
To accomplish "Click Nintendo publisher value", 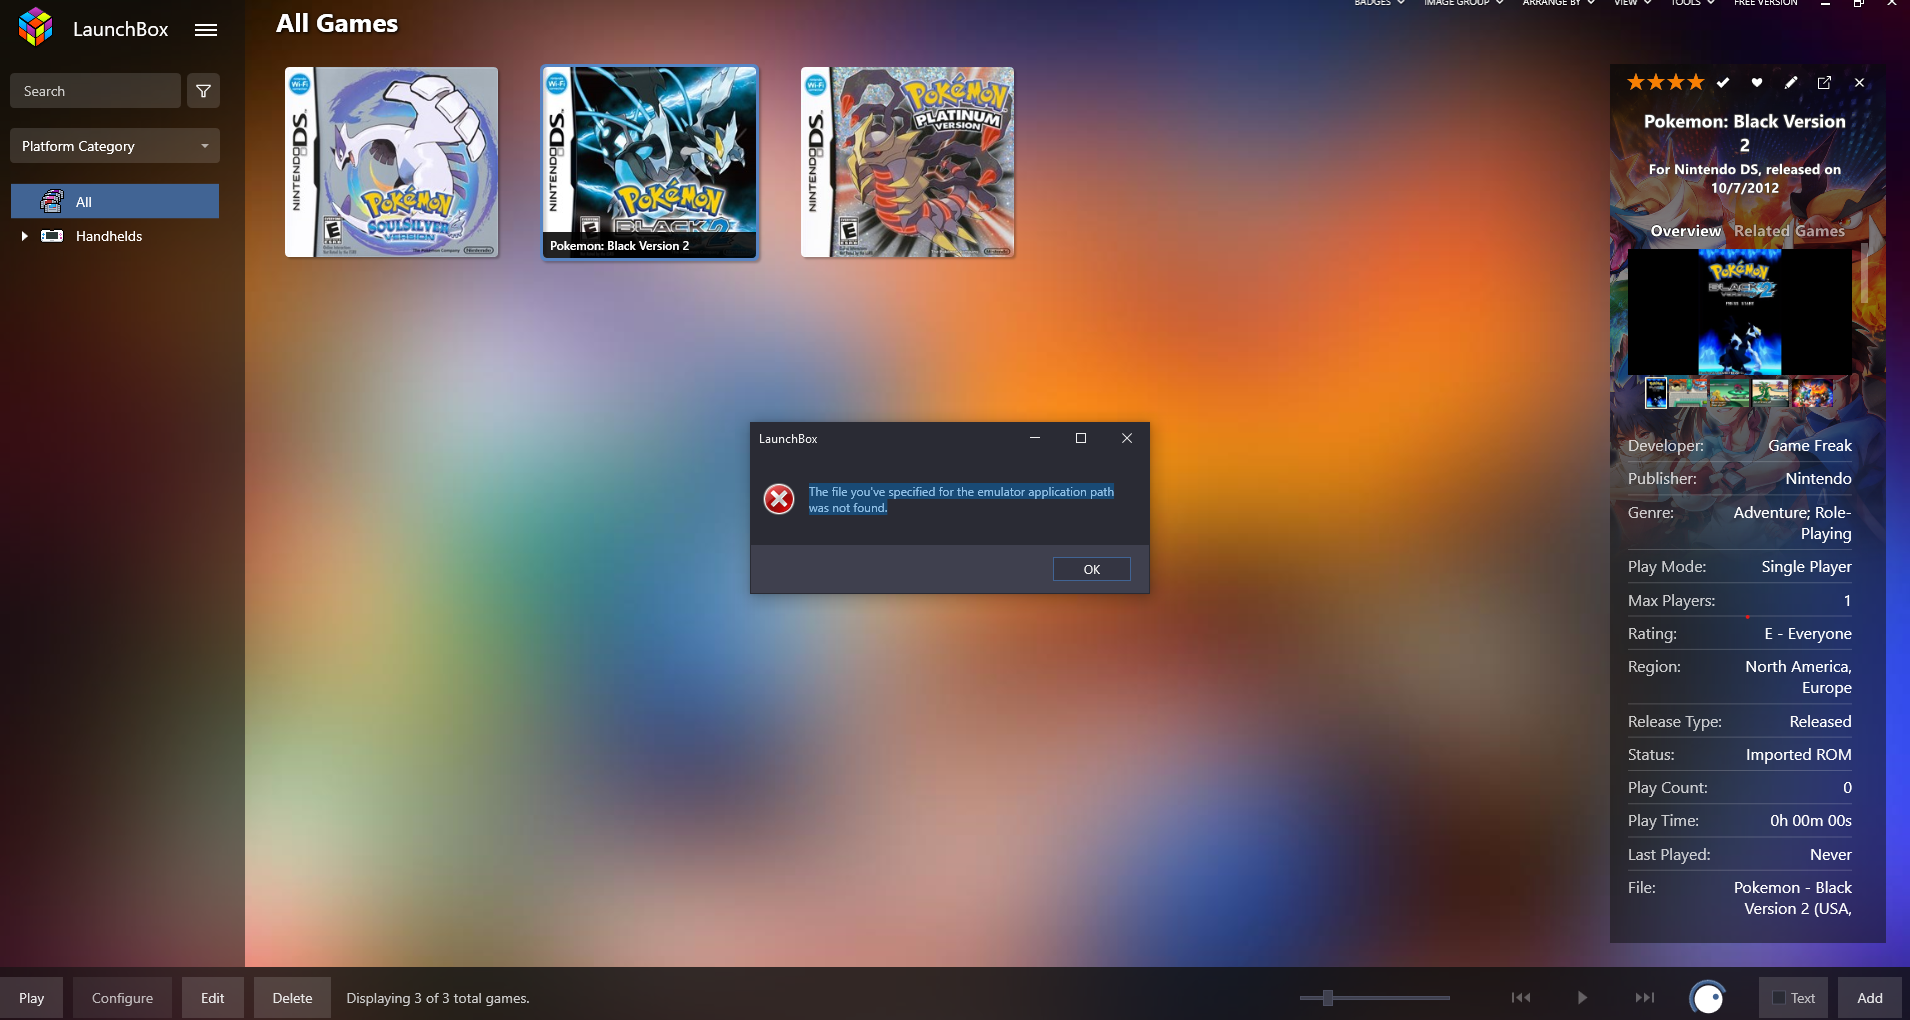I will tap(1818, 479).
